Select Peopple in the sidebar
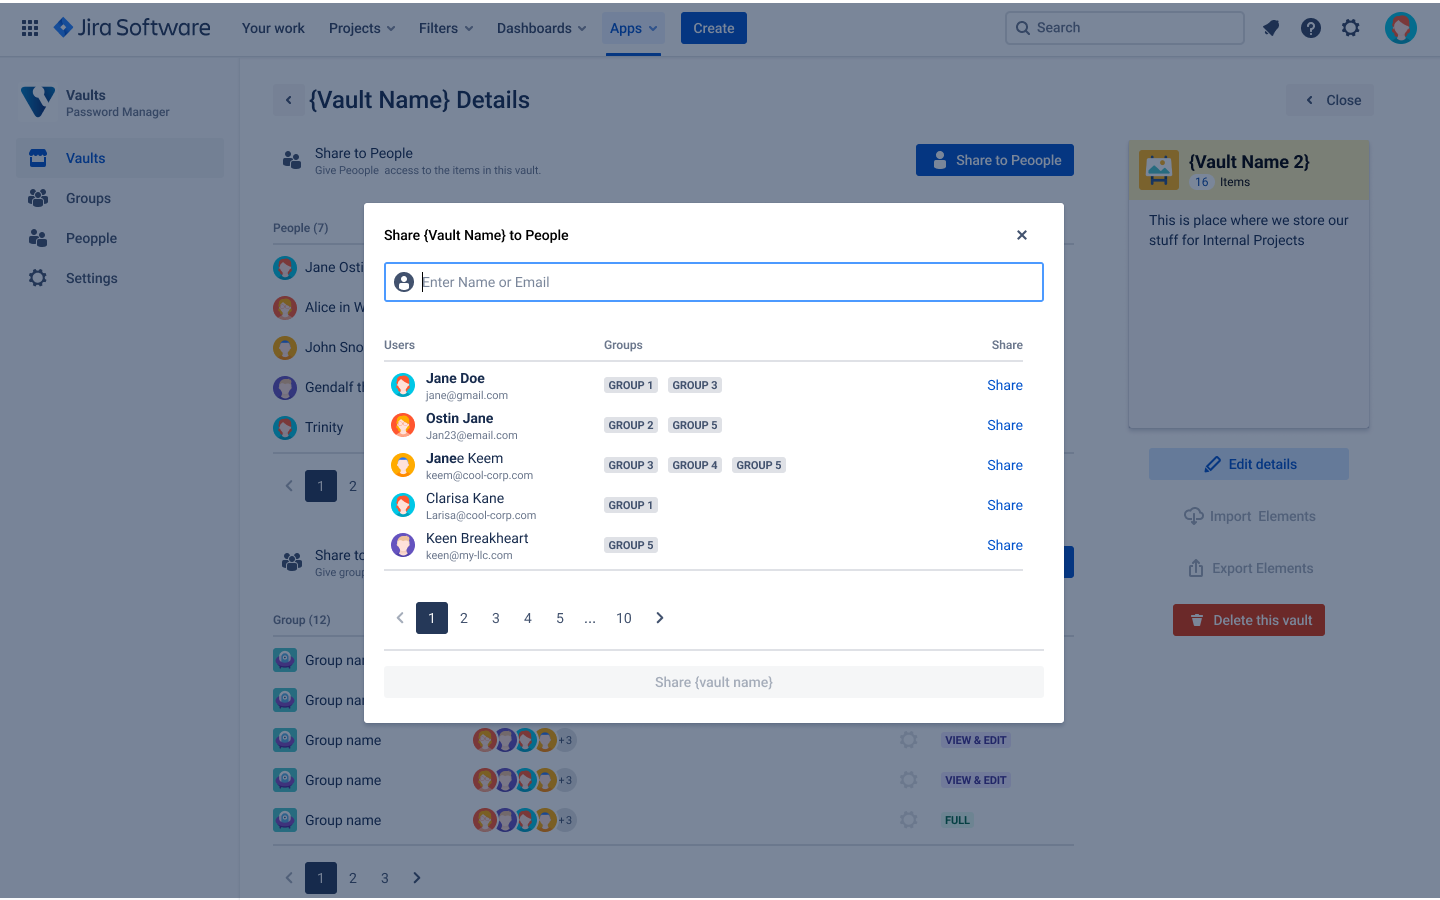This screenshot has width=1440, height=900. tap(120, 238)
